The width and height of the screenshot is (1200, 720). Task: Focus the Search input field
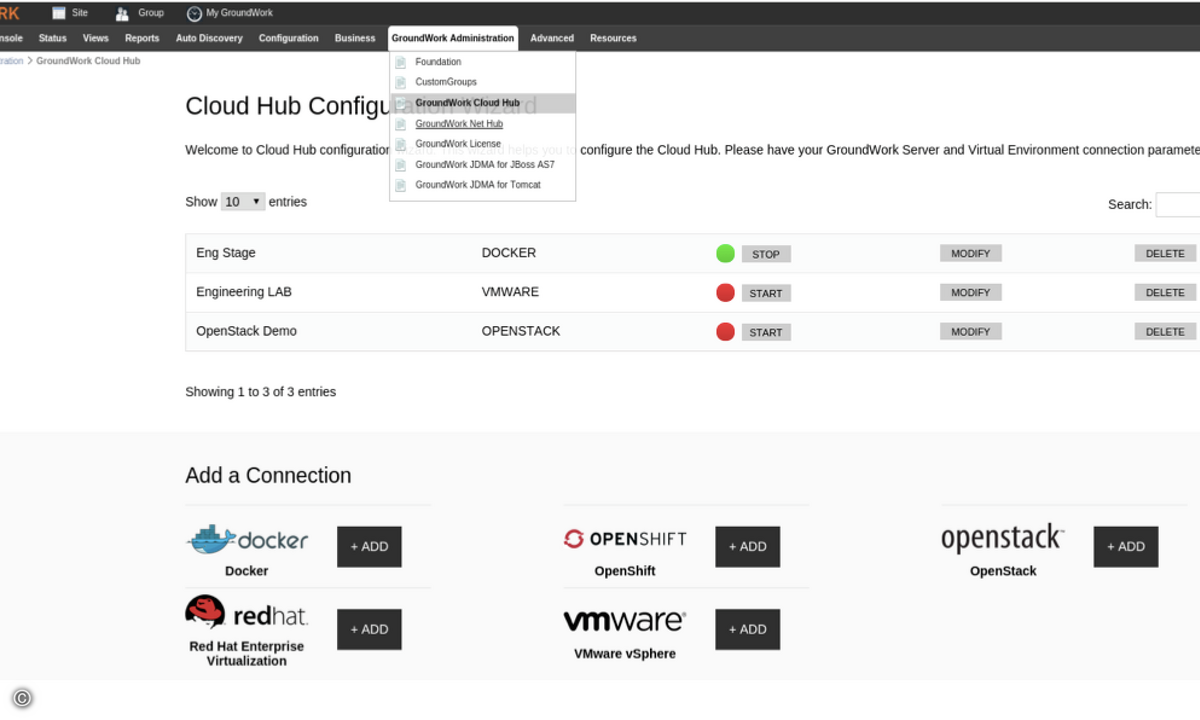pos(1178,204)
